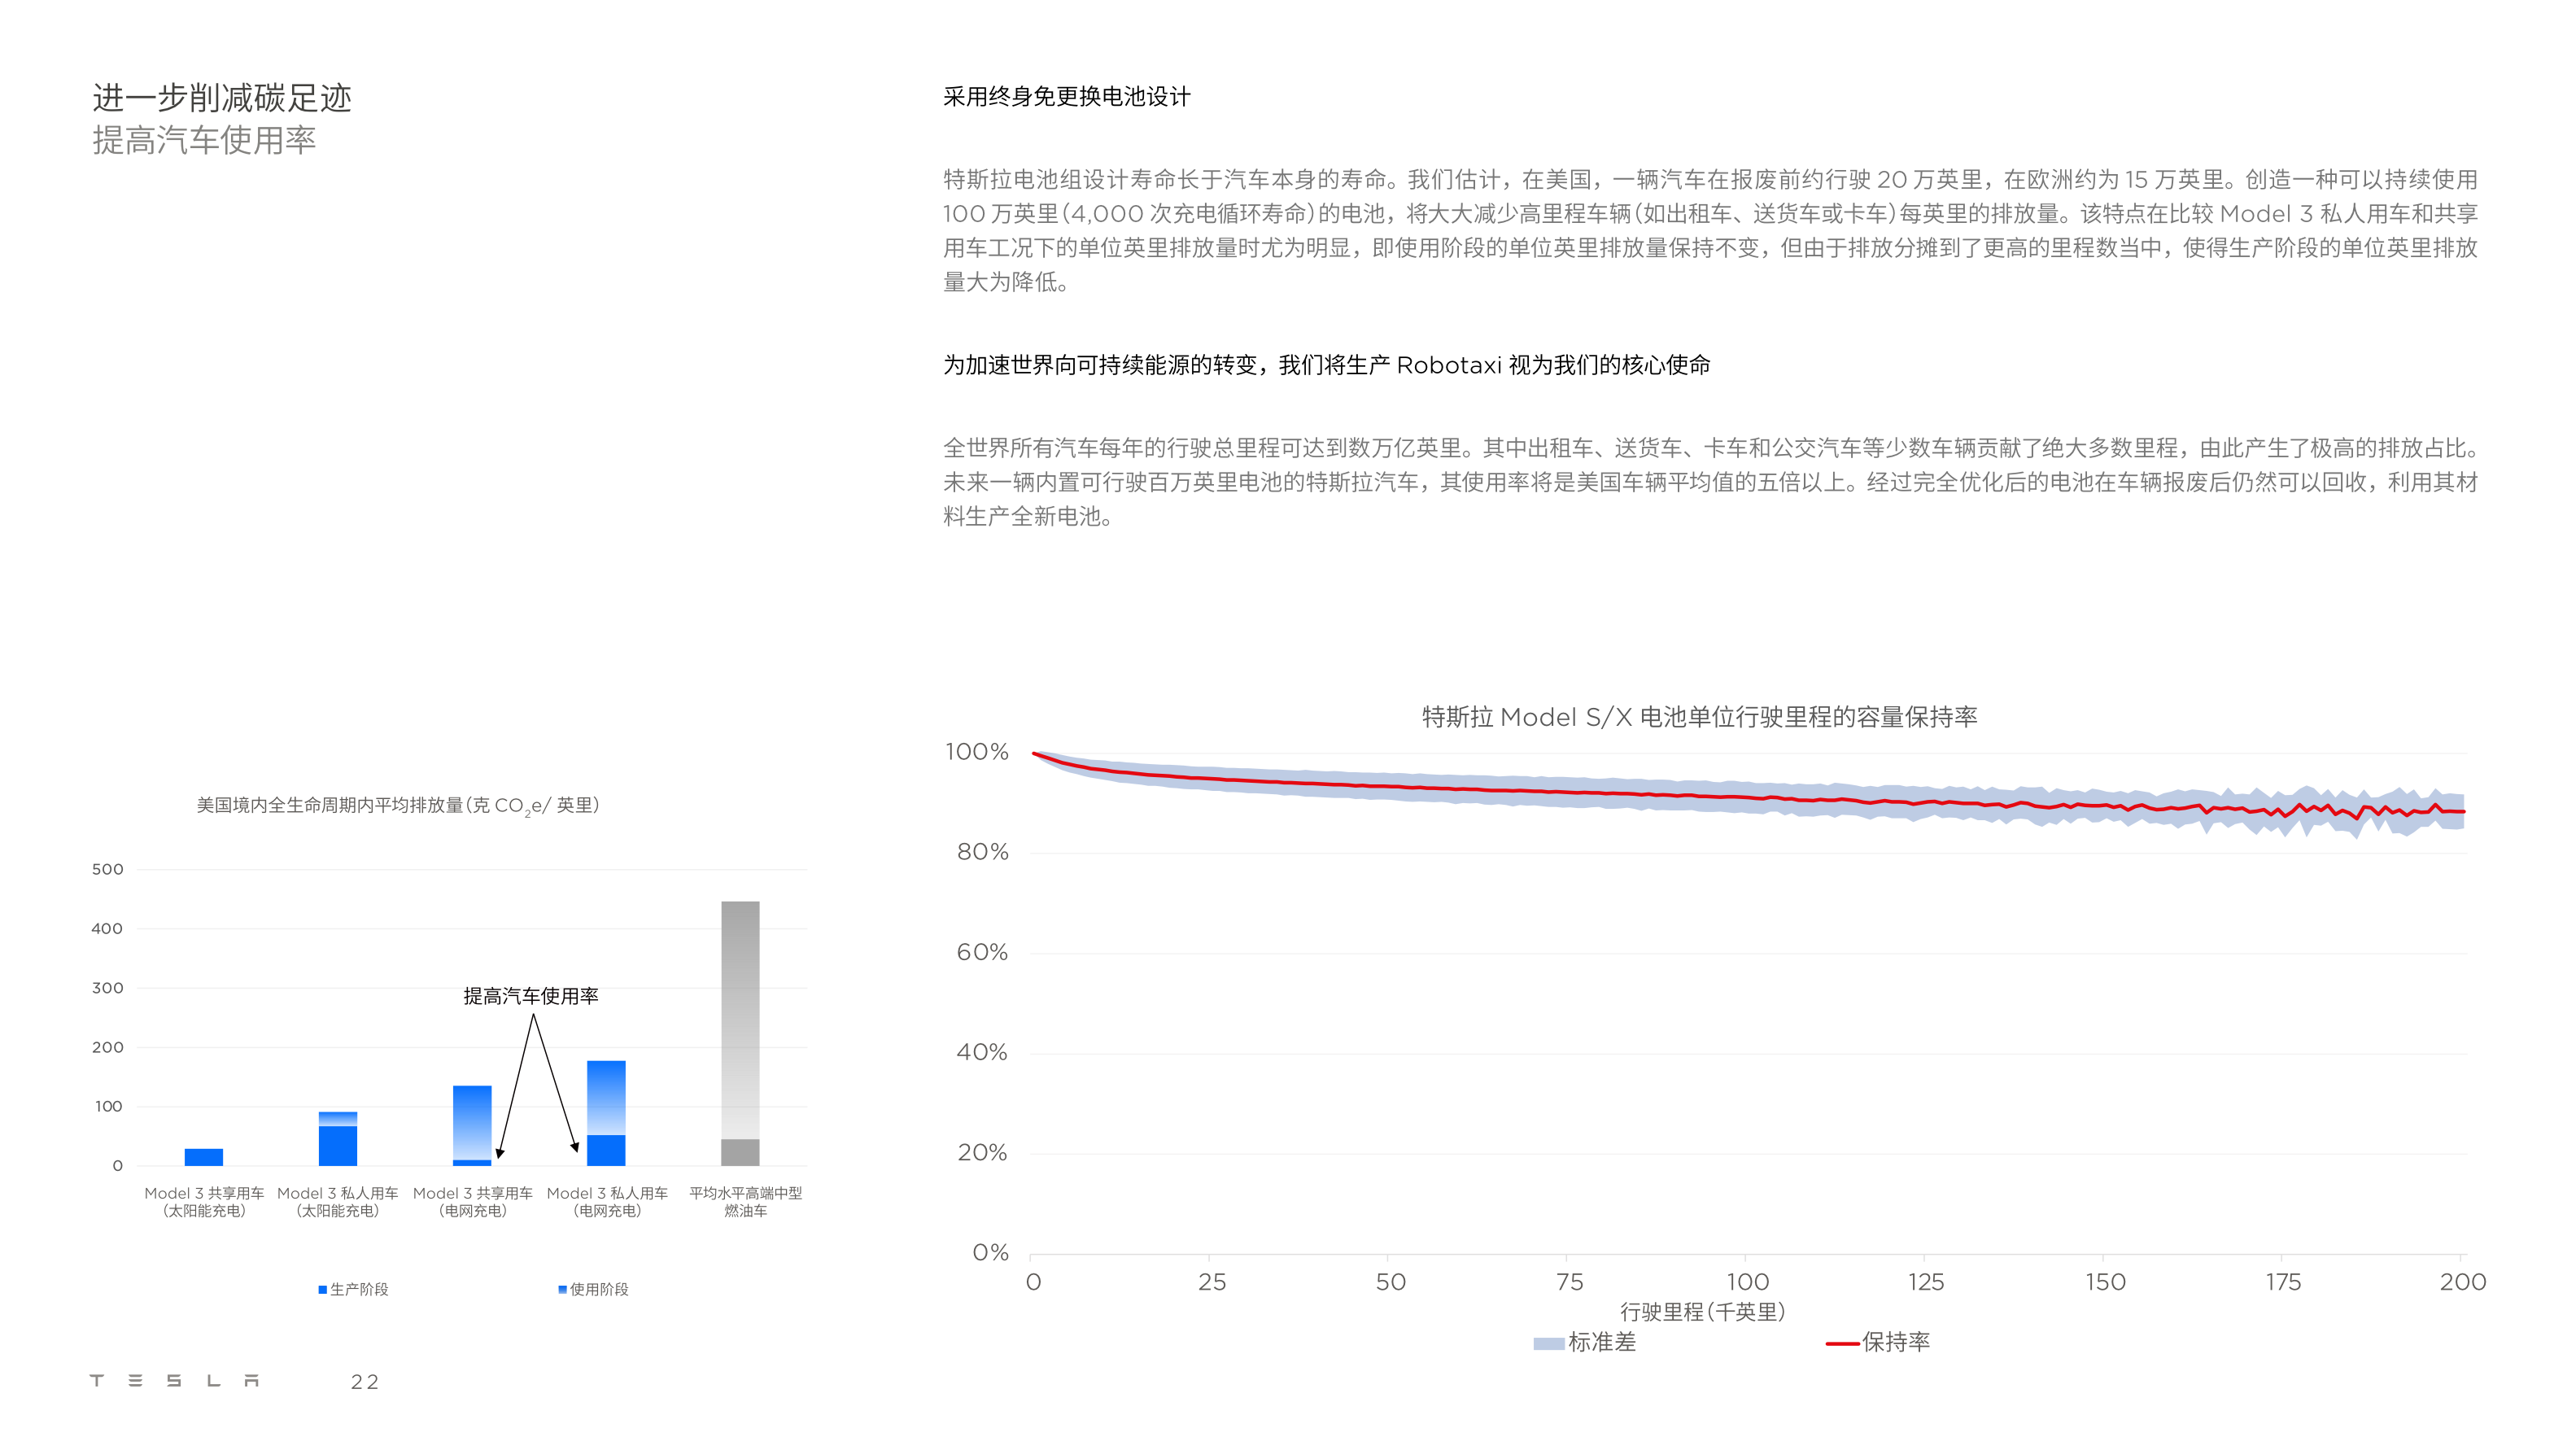
Task: Click the 25 x-axis tick label
Action: [x=1212, y=1283]
